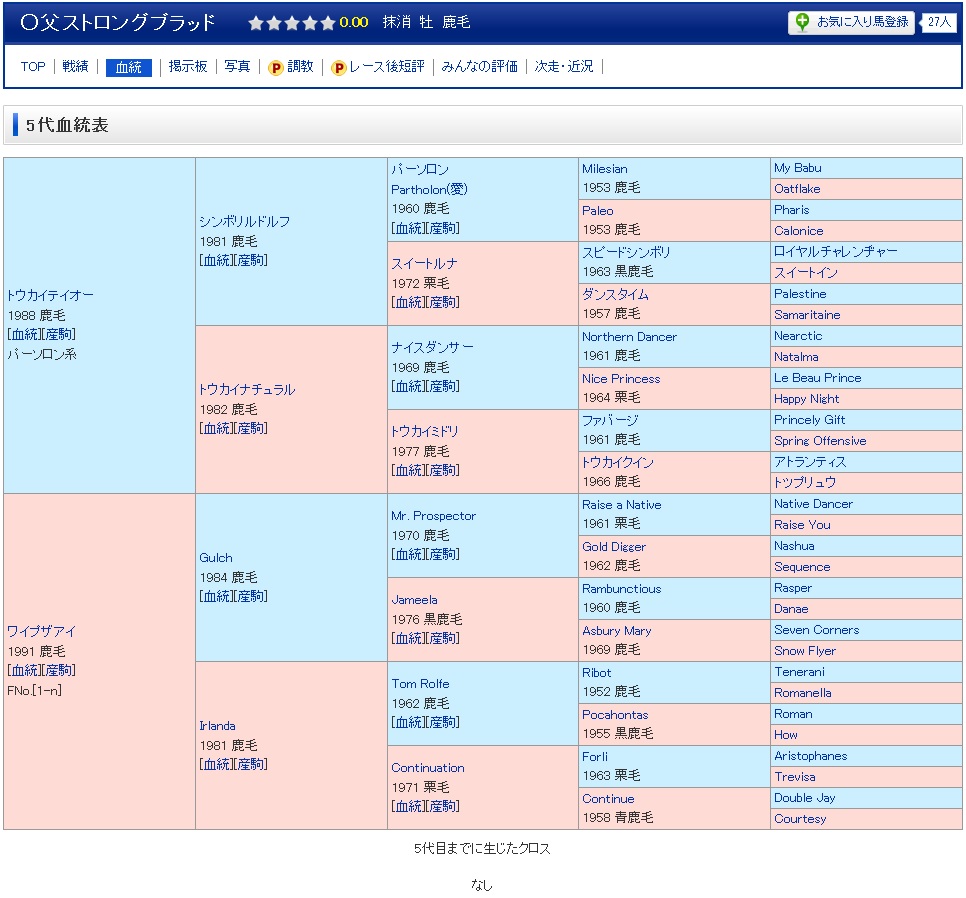The width and height of the screenshot is (966, 898).
Task: Click dam ワイプザアイ's name link
Action: (x=41, y=631)
